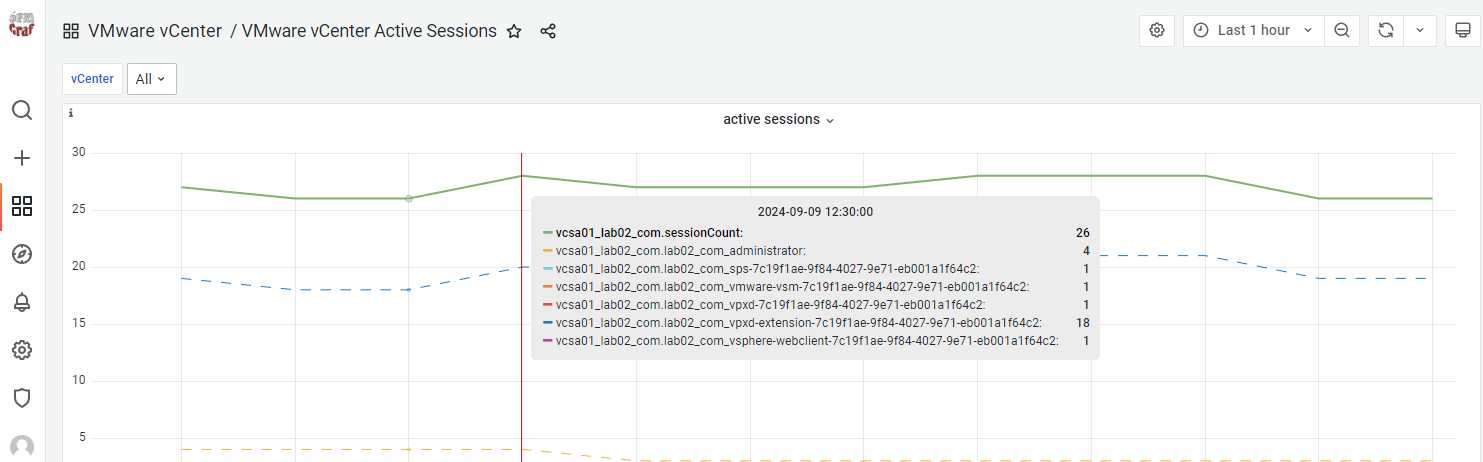The image size is (1483, 462).
Task: Click the vCenter variable label
Action: coord(93,79)
